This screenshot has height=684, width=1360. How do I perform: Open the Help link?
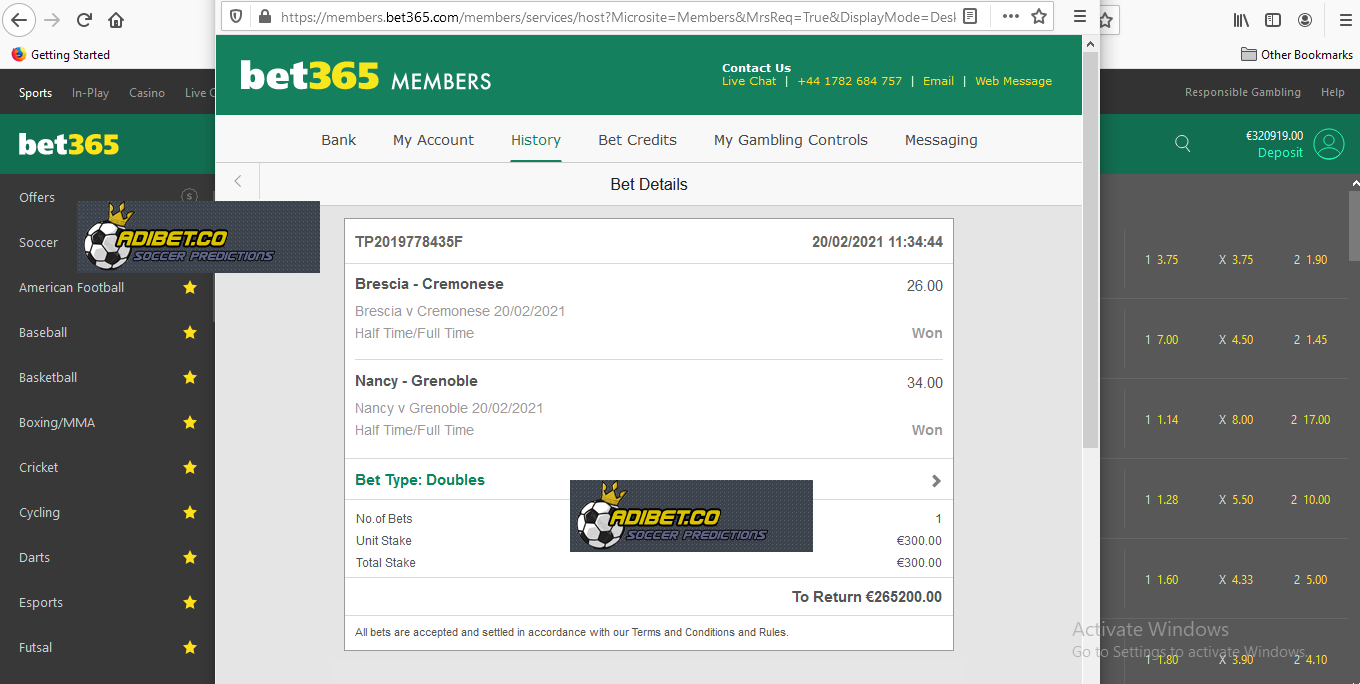point(1333,92)
